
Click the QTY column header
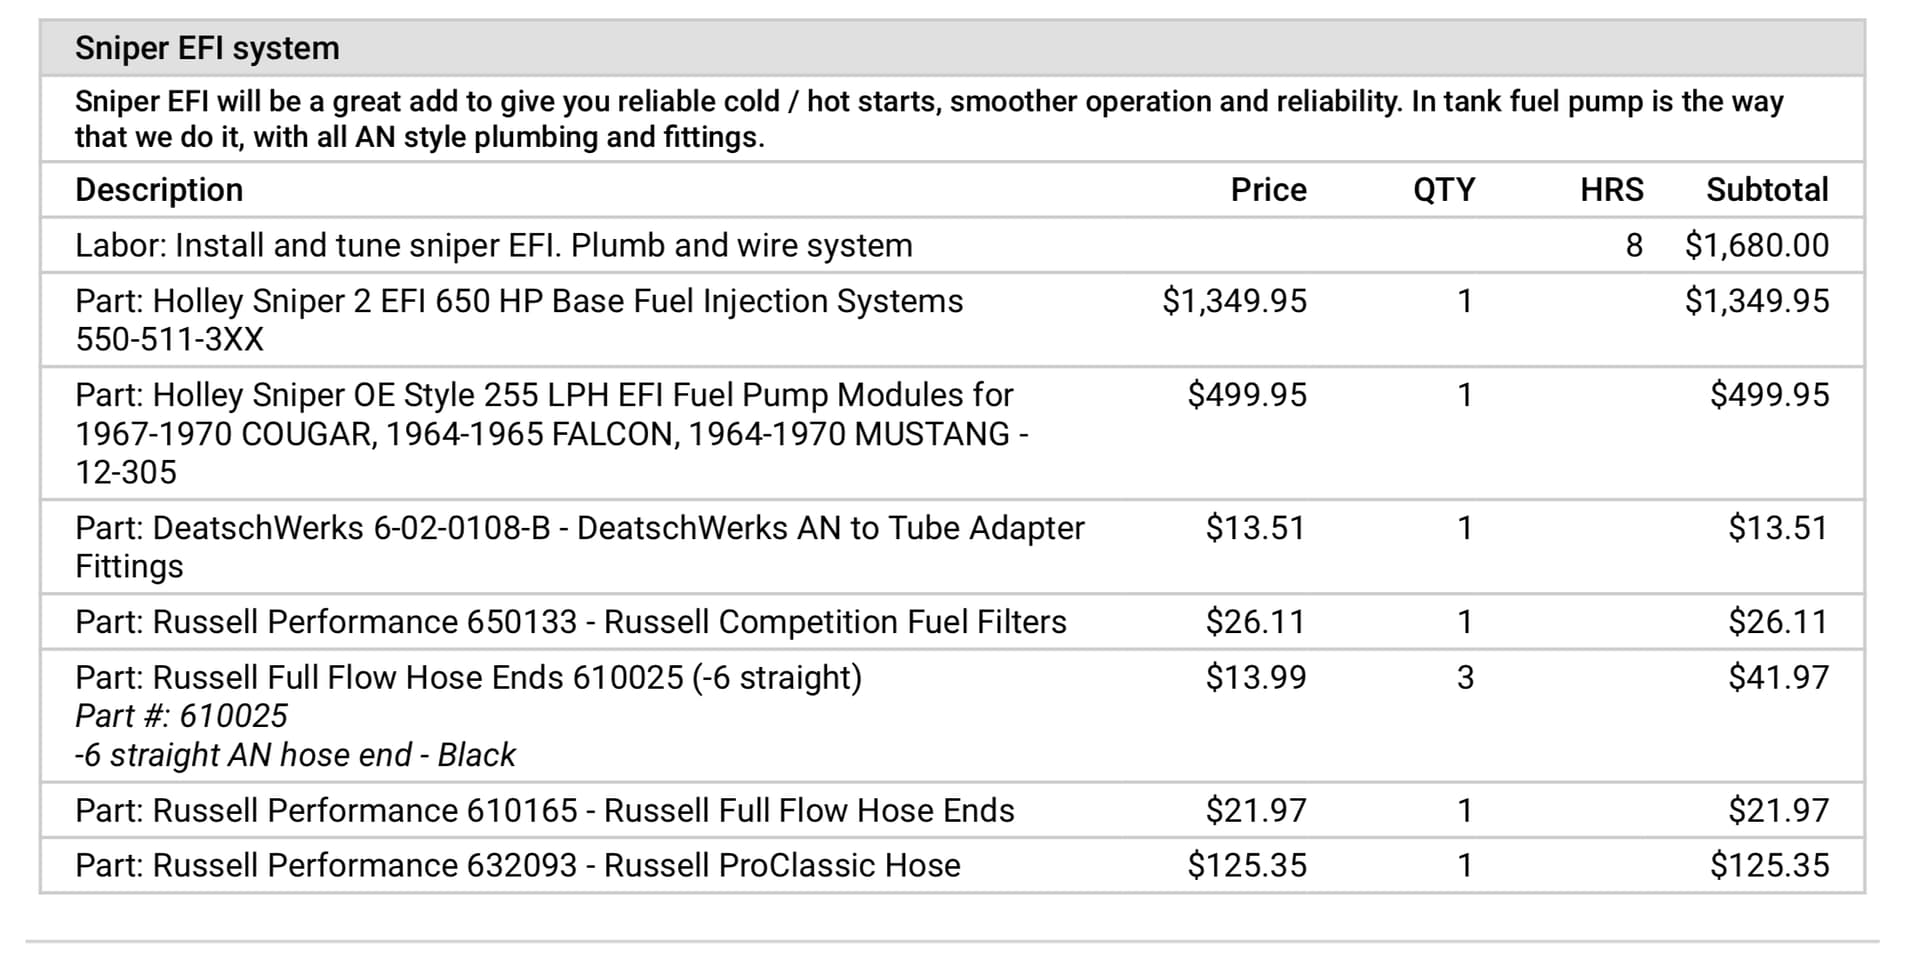(x=1443, y=190)
